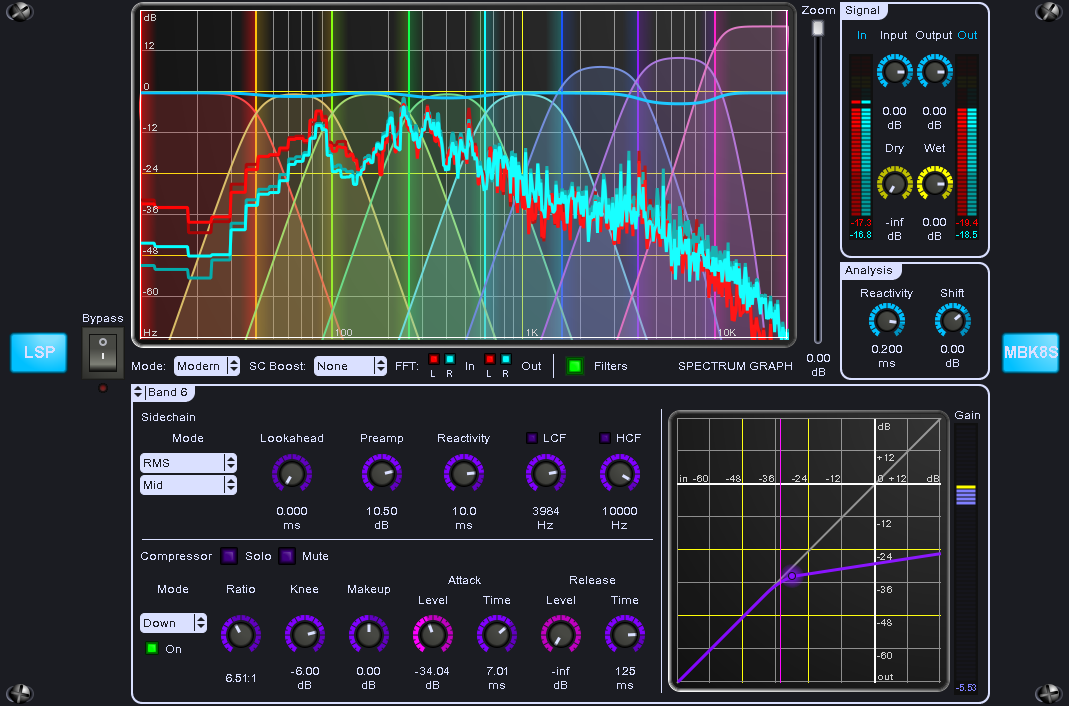Click the Sidechain Lookahead knob
Viewport: 1069px width, 706px height.
pos(291,474)
